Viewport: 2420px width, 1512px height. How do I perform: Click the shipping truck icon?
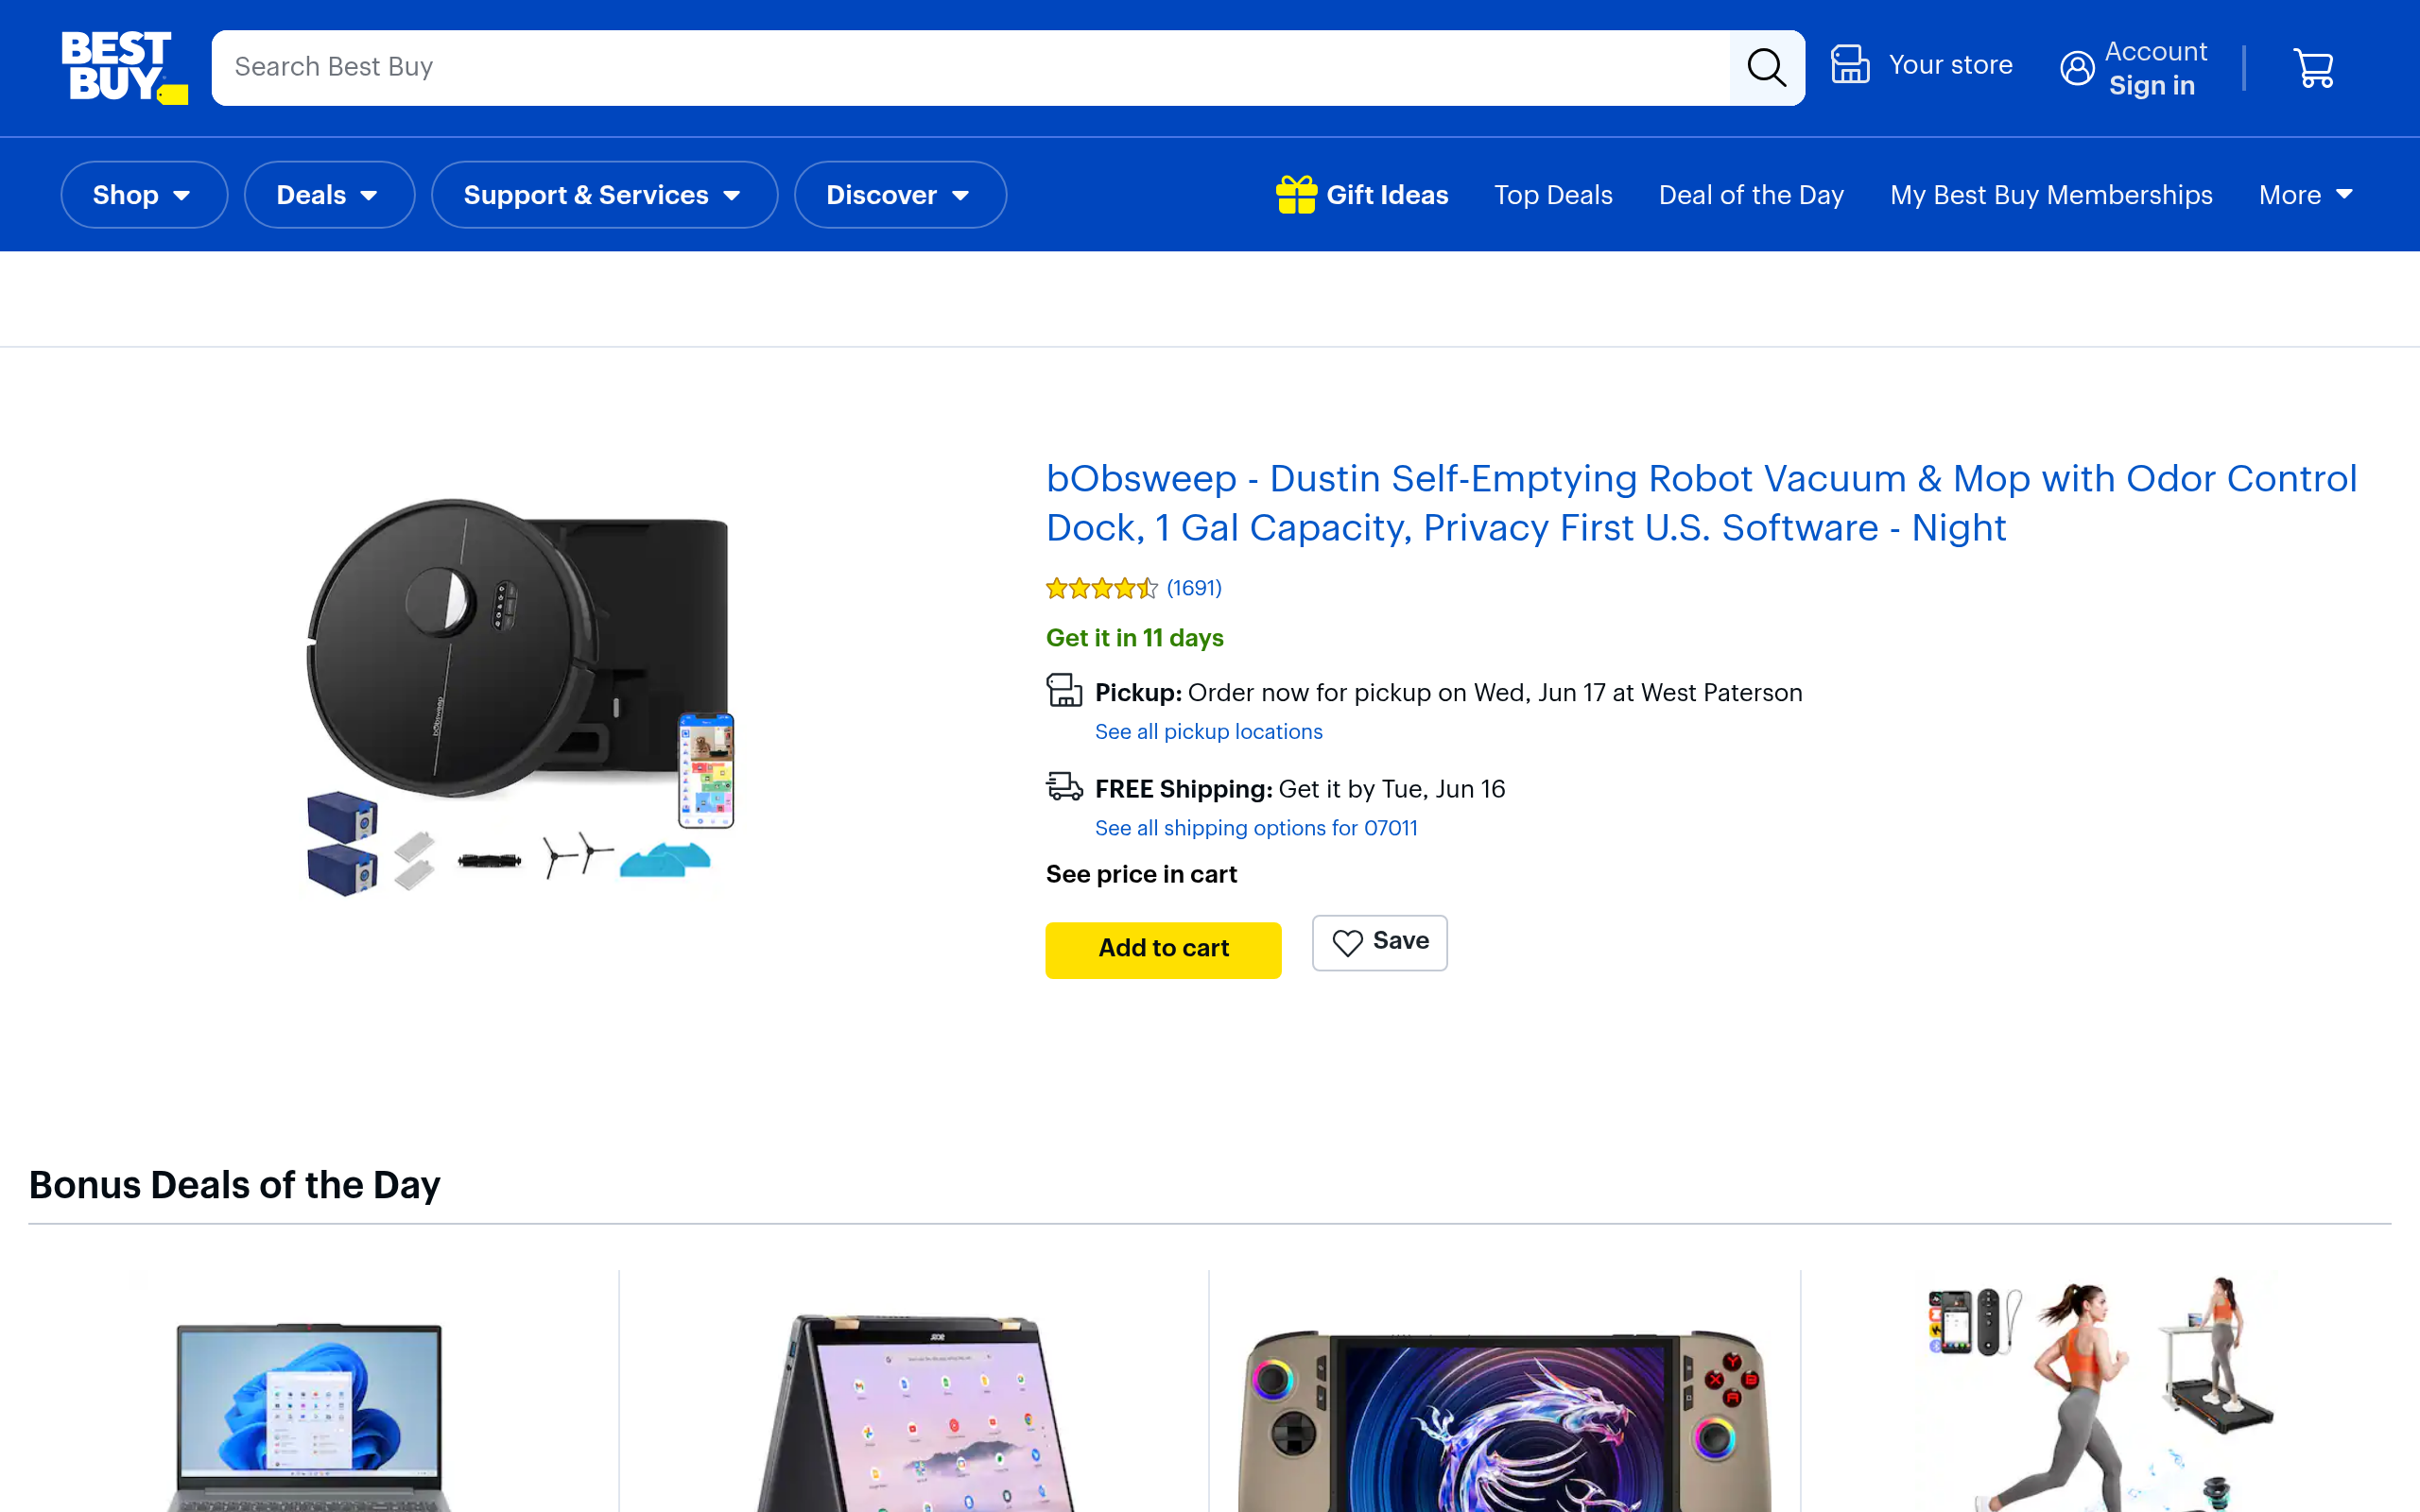1064,787
